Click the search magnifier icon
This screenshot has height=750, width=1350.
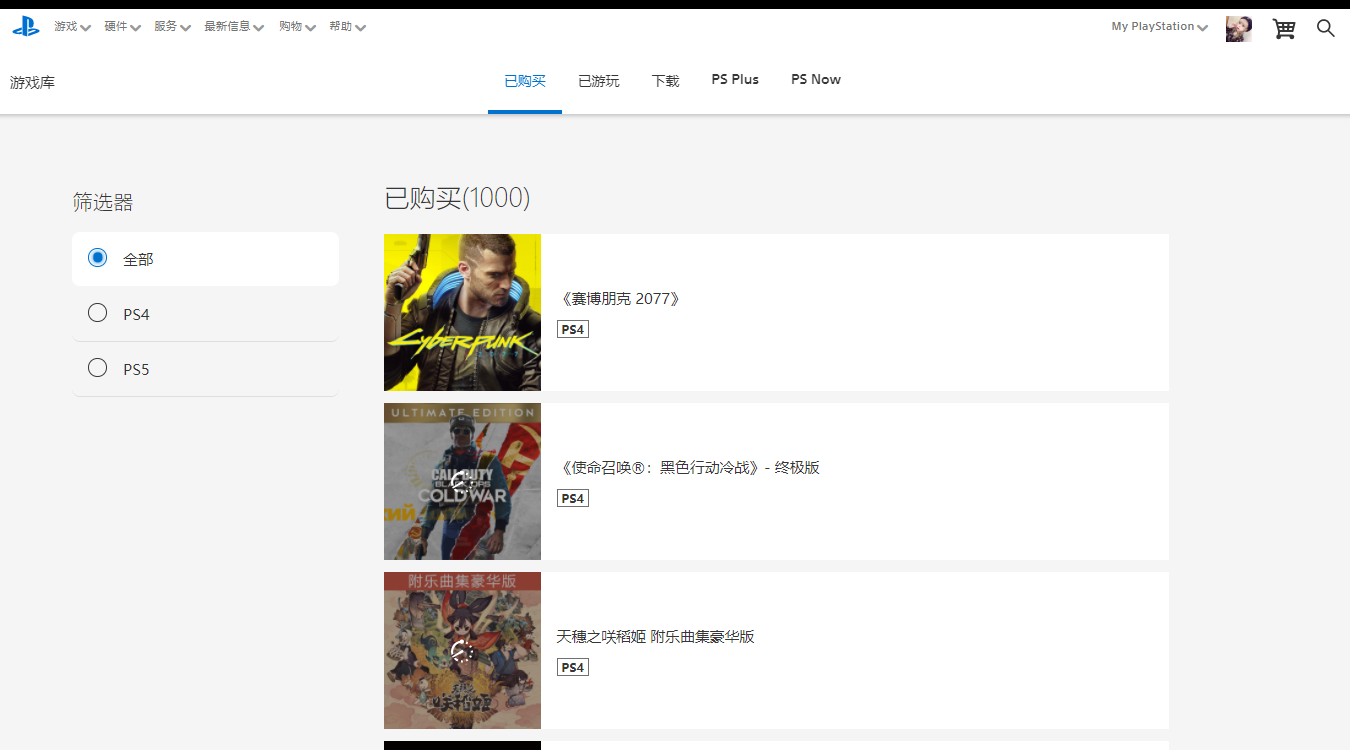point(1326,28)
